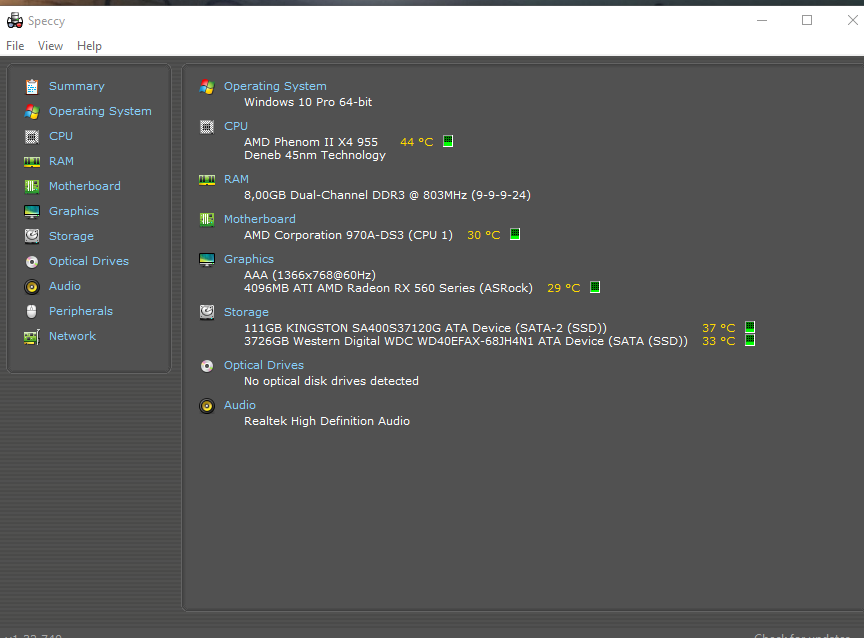Image resolution: width=864 pixels, height=638 pixels.
Task: Open the Audio label in sidebar
Action: click(64, 286)
